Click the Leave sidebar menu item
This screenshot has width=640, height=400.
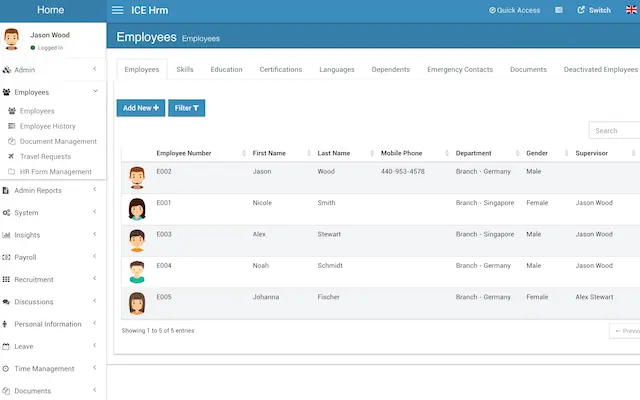point(23,346)
